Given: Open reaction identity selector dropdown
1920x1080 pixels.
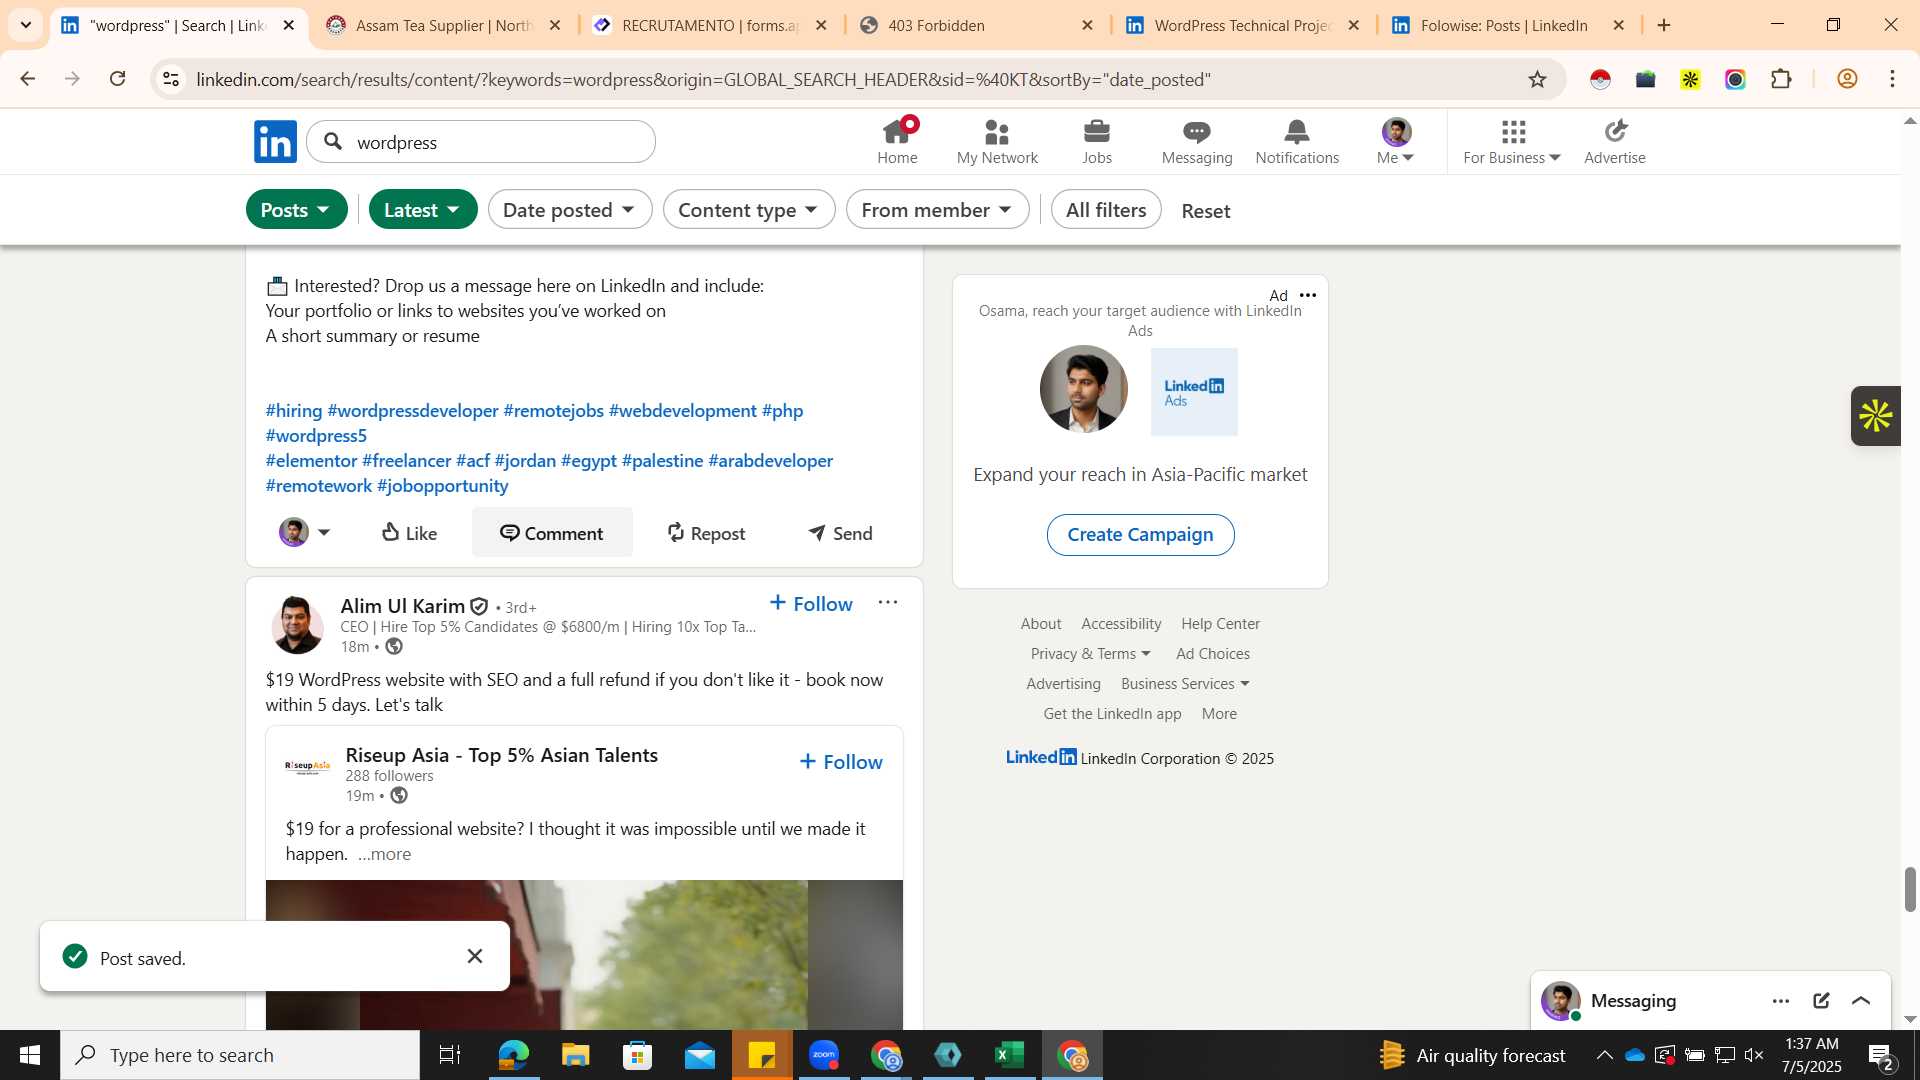Looking at the screenshot, I should coord(305,533).
